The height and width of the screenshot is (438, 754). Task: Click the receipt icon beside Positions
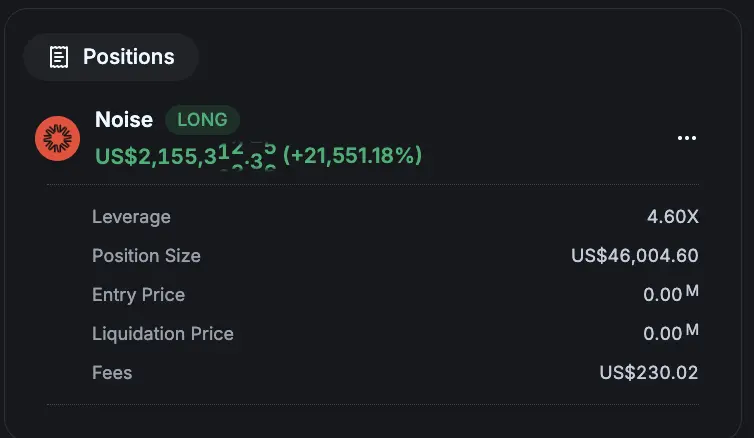point(59,57)
